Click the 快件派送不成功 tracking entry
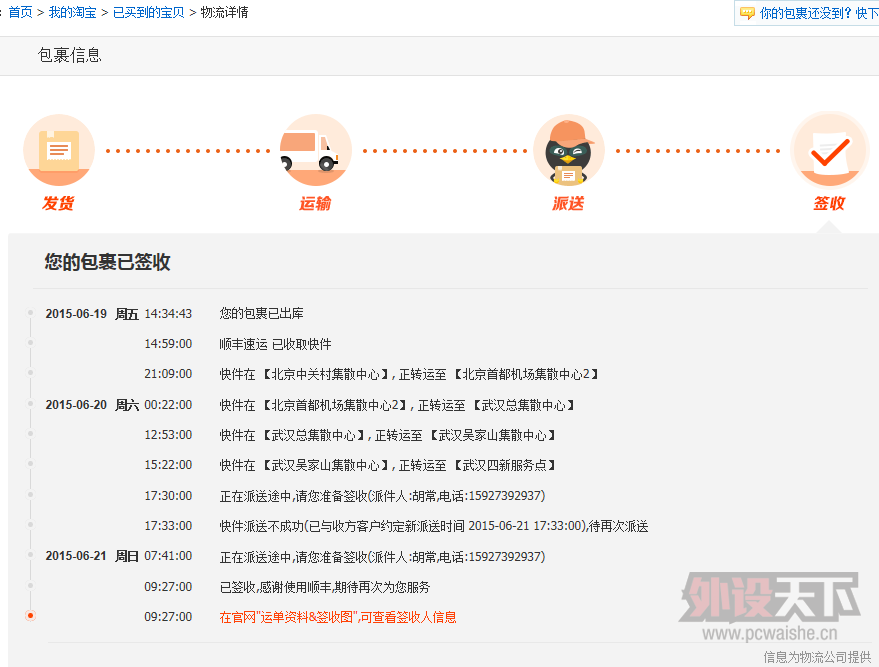 (434, 526)
